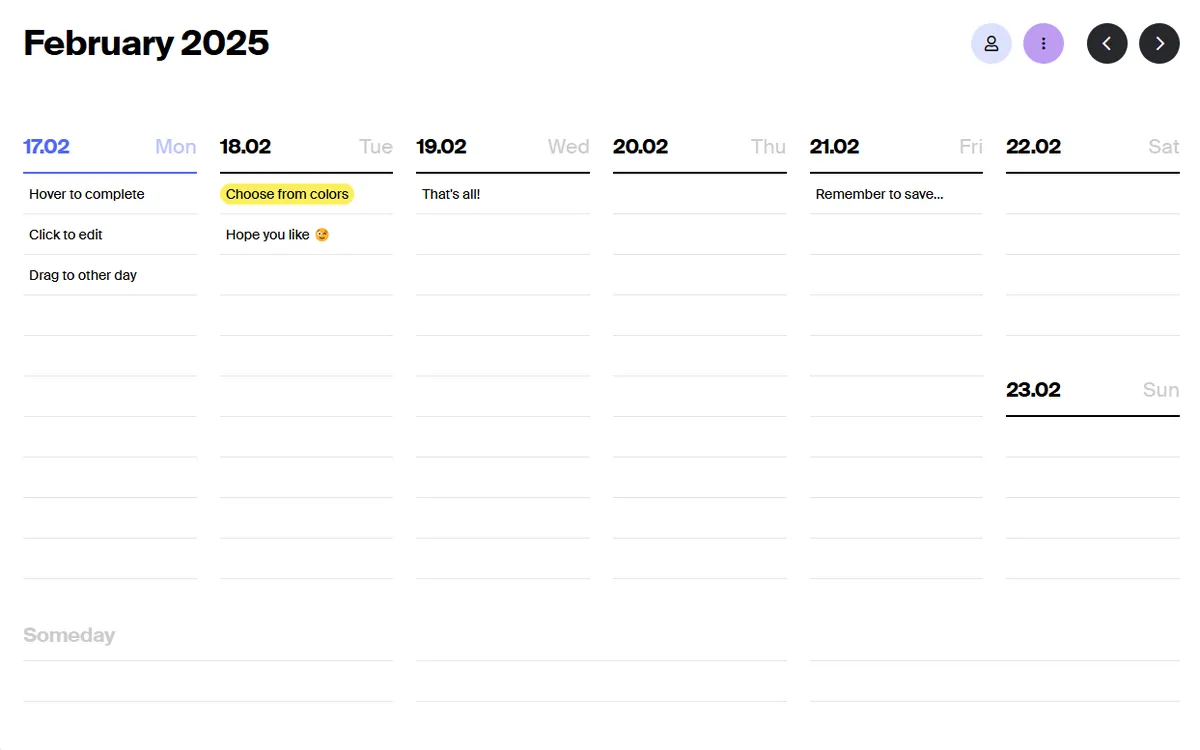Open the user account profile icon
This screenshot has width=1200, height=750.
click(x=991, y=44)
